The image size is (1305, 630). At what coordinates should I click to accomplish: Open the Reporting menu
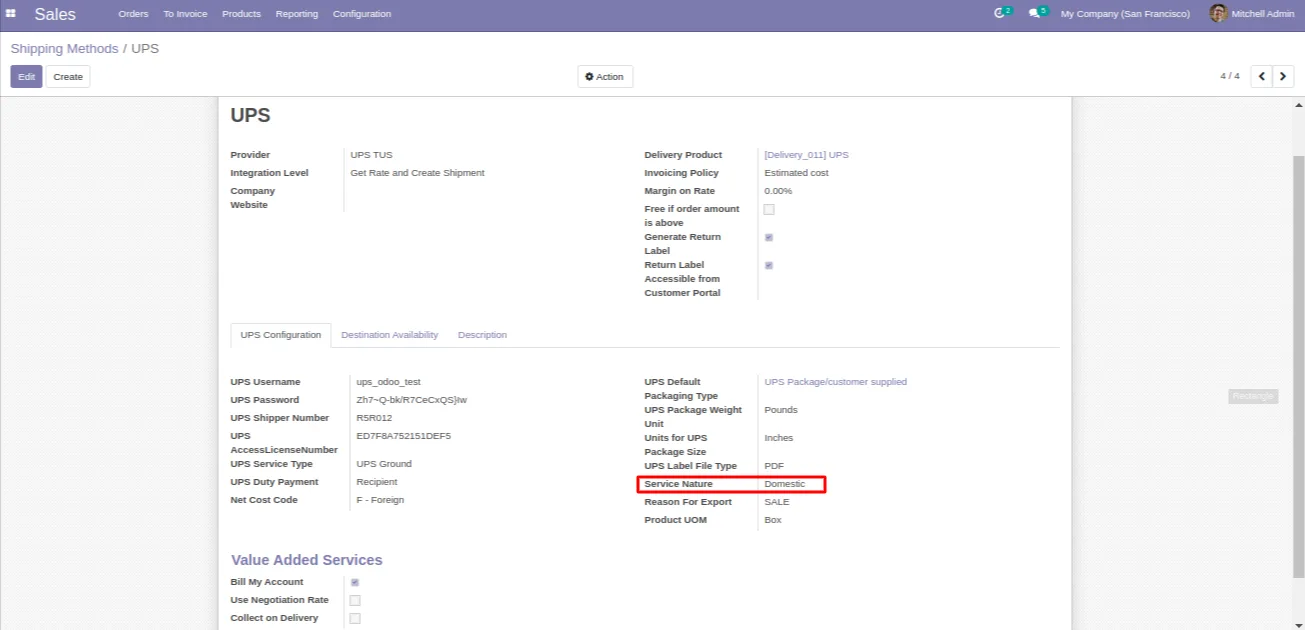(297, 14)
